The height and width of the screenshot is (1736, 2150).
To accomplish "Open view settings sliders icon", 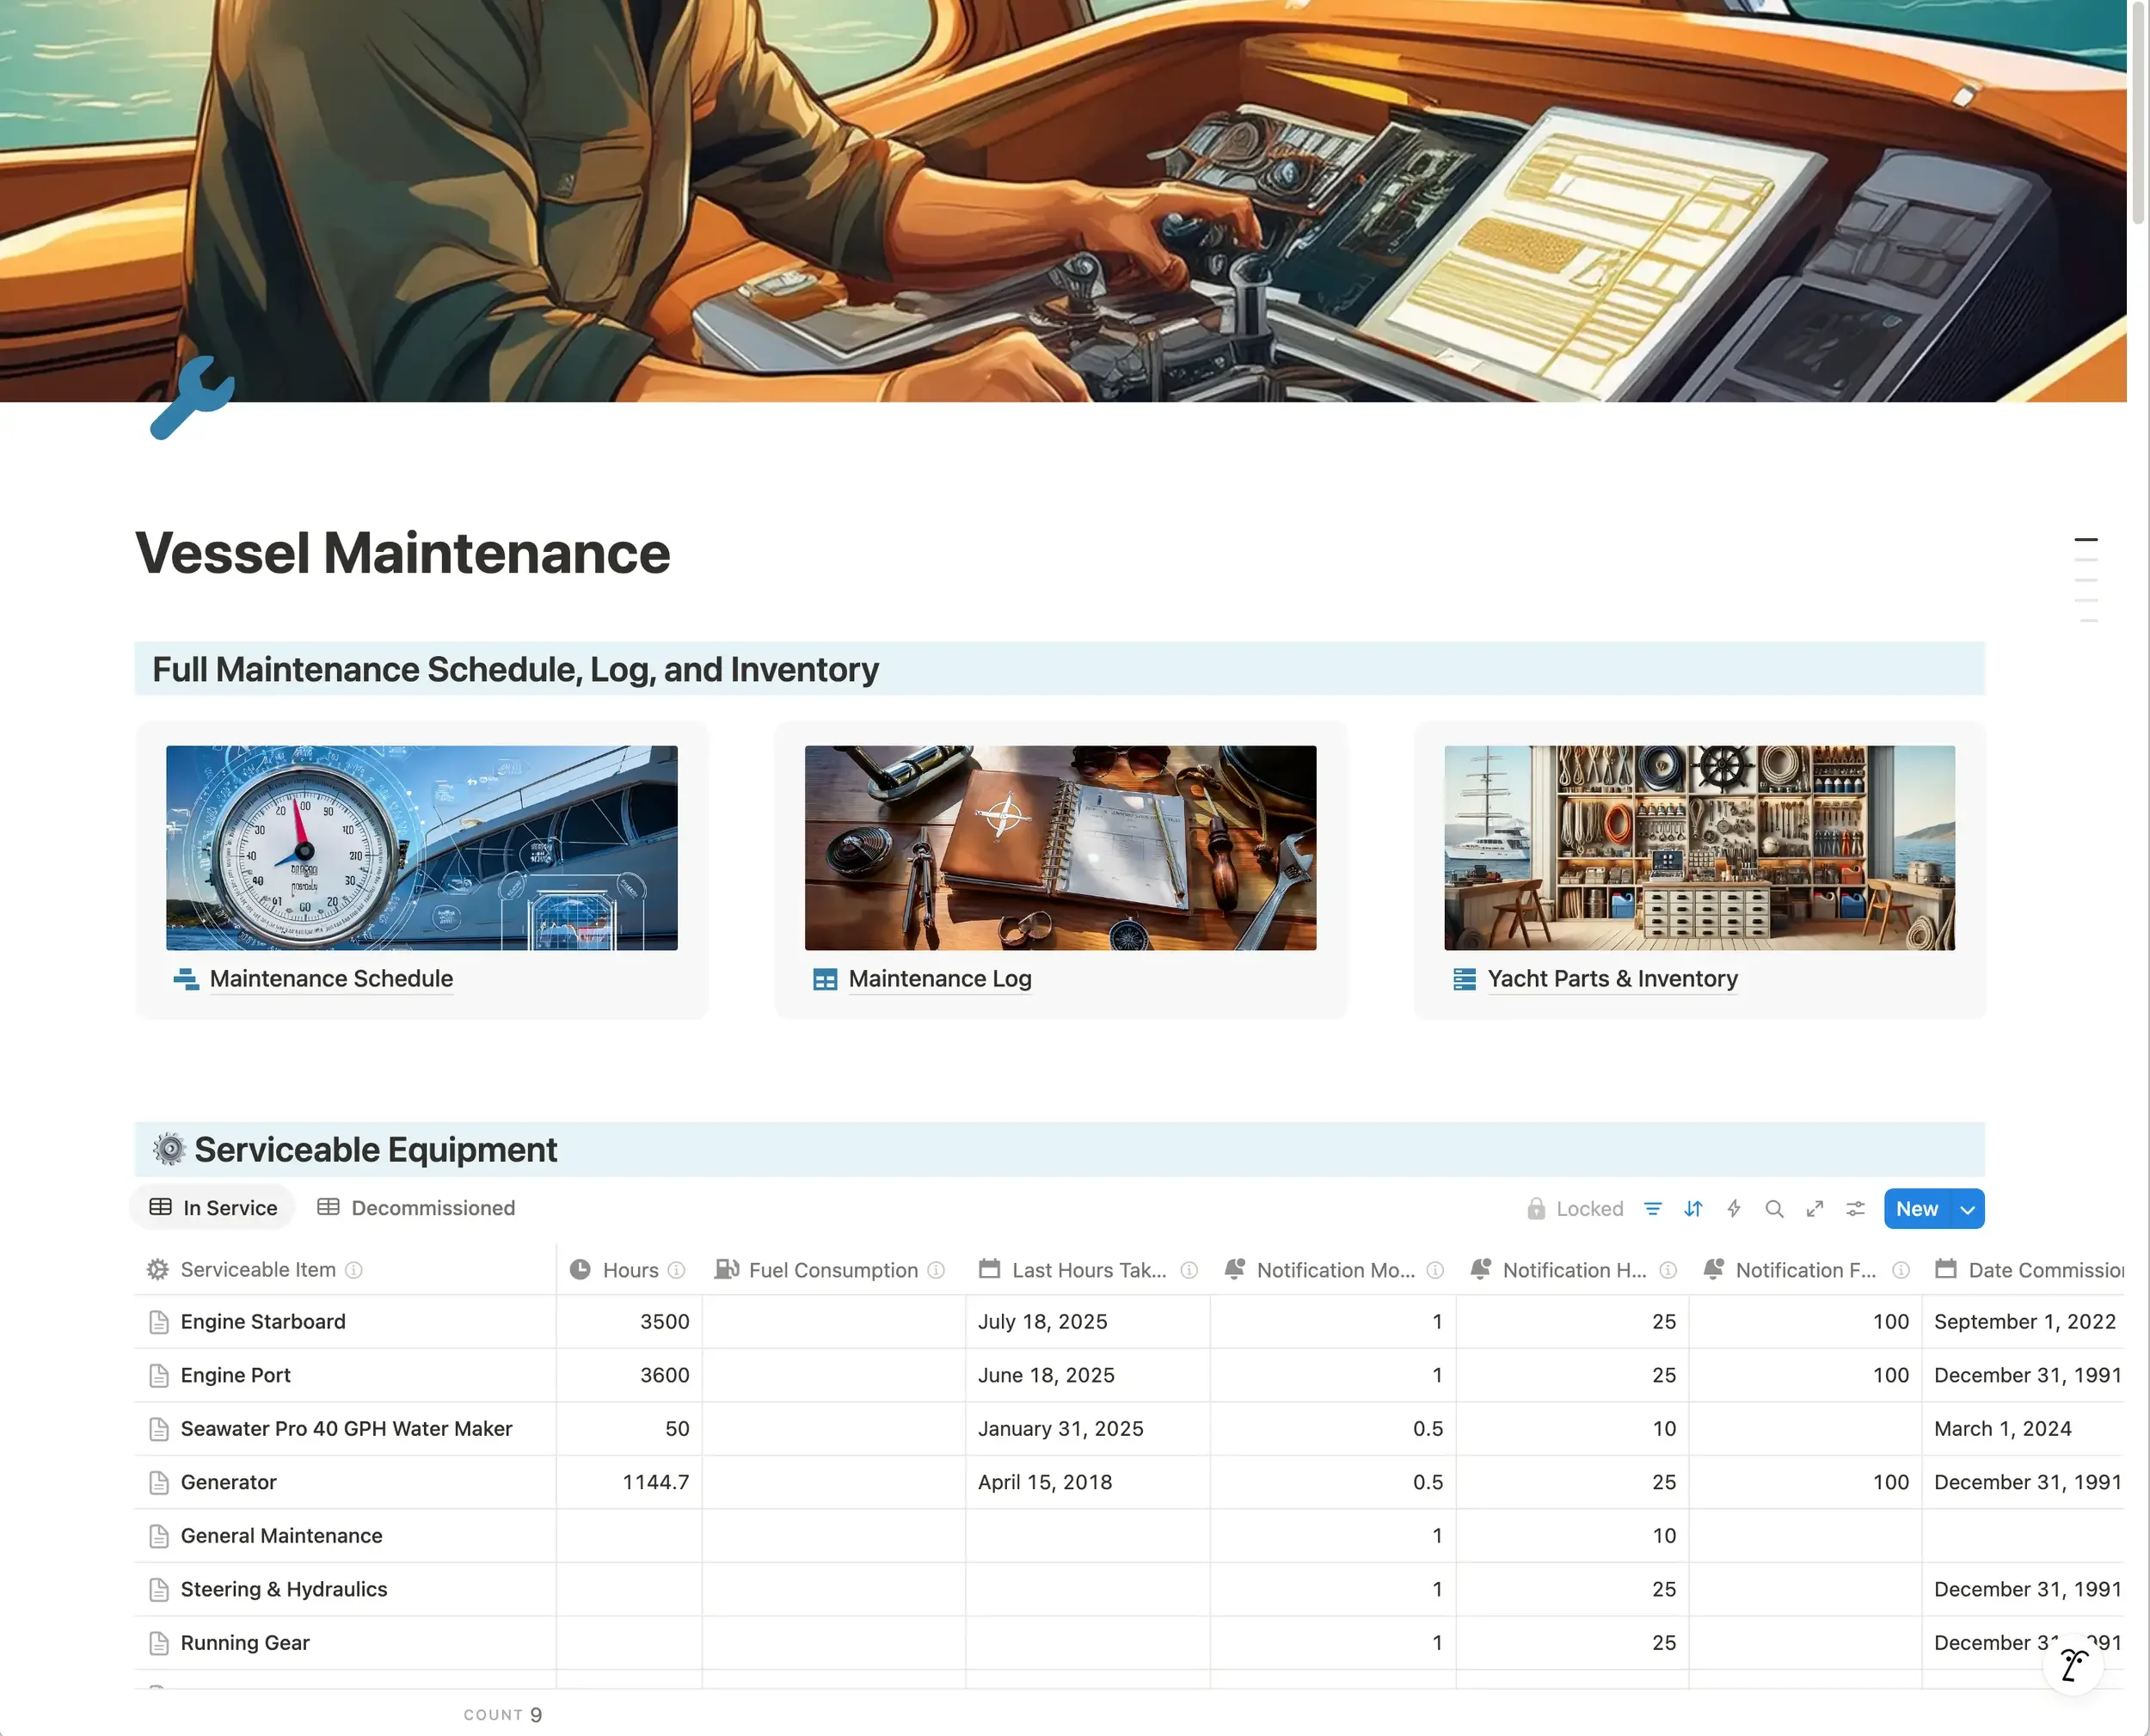I will point(1855,1209).
